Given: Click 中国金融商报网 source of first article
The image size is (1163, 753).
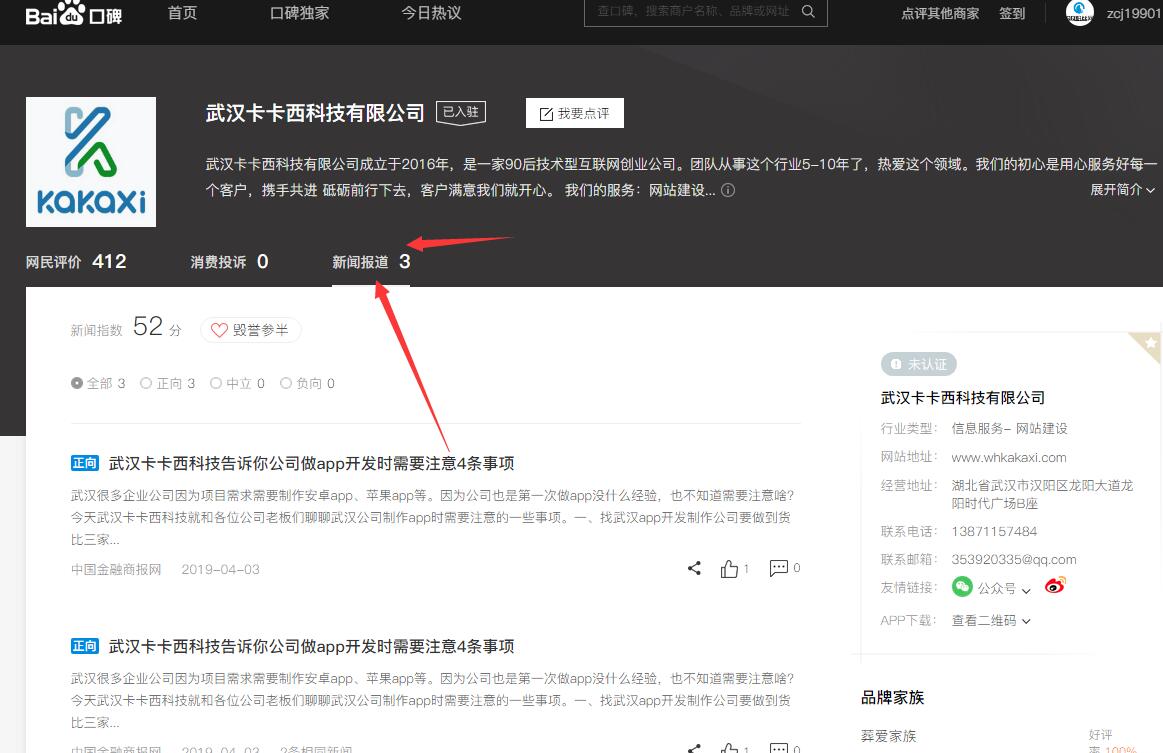Looking at the screenshot, I should [116, 569].
